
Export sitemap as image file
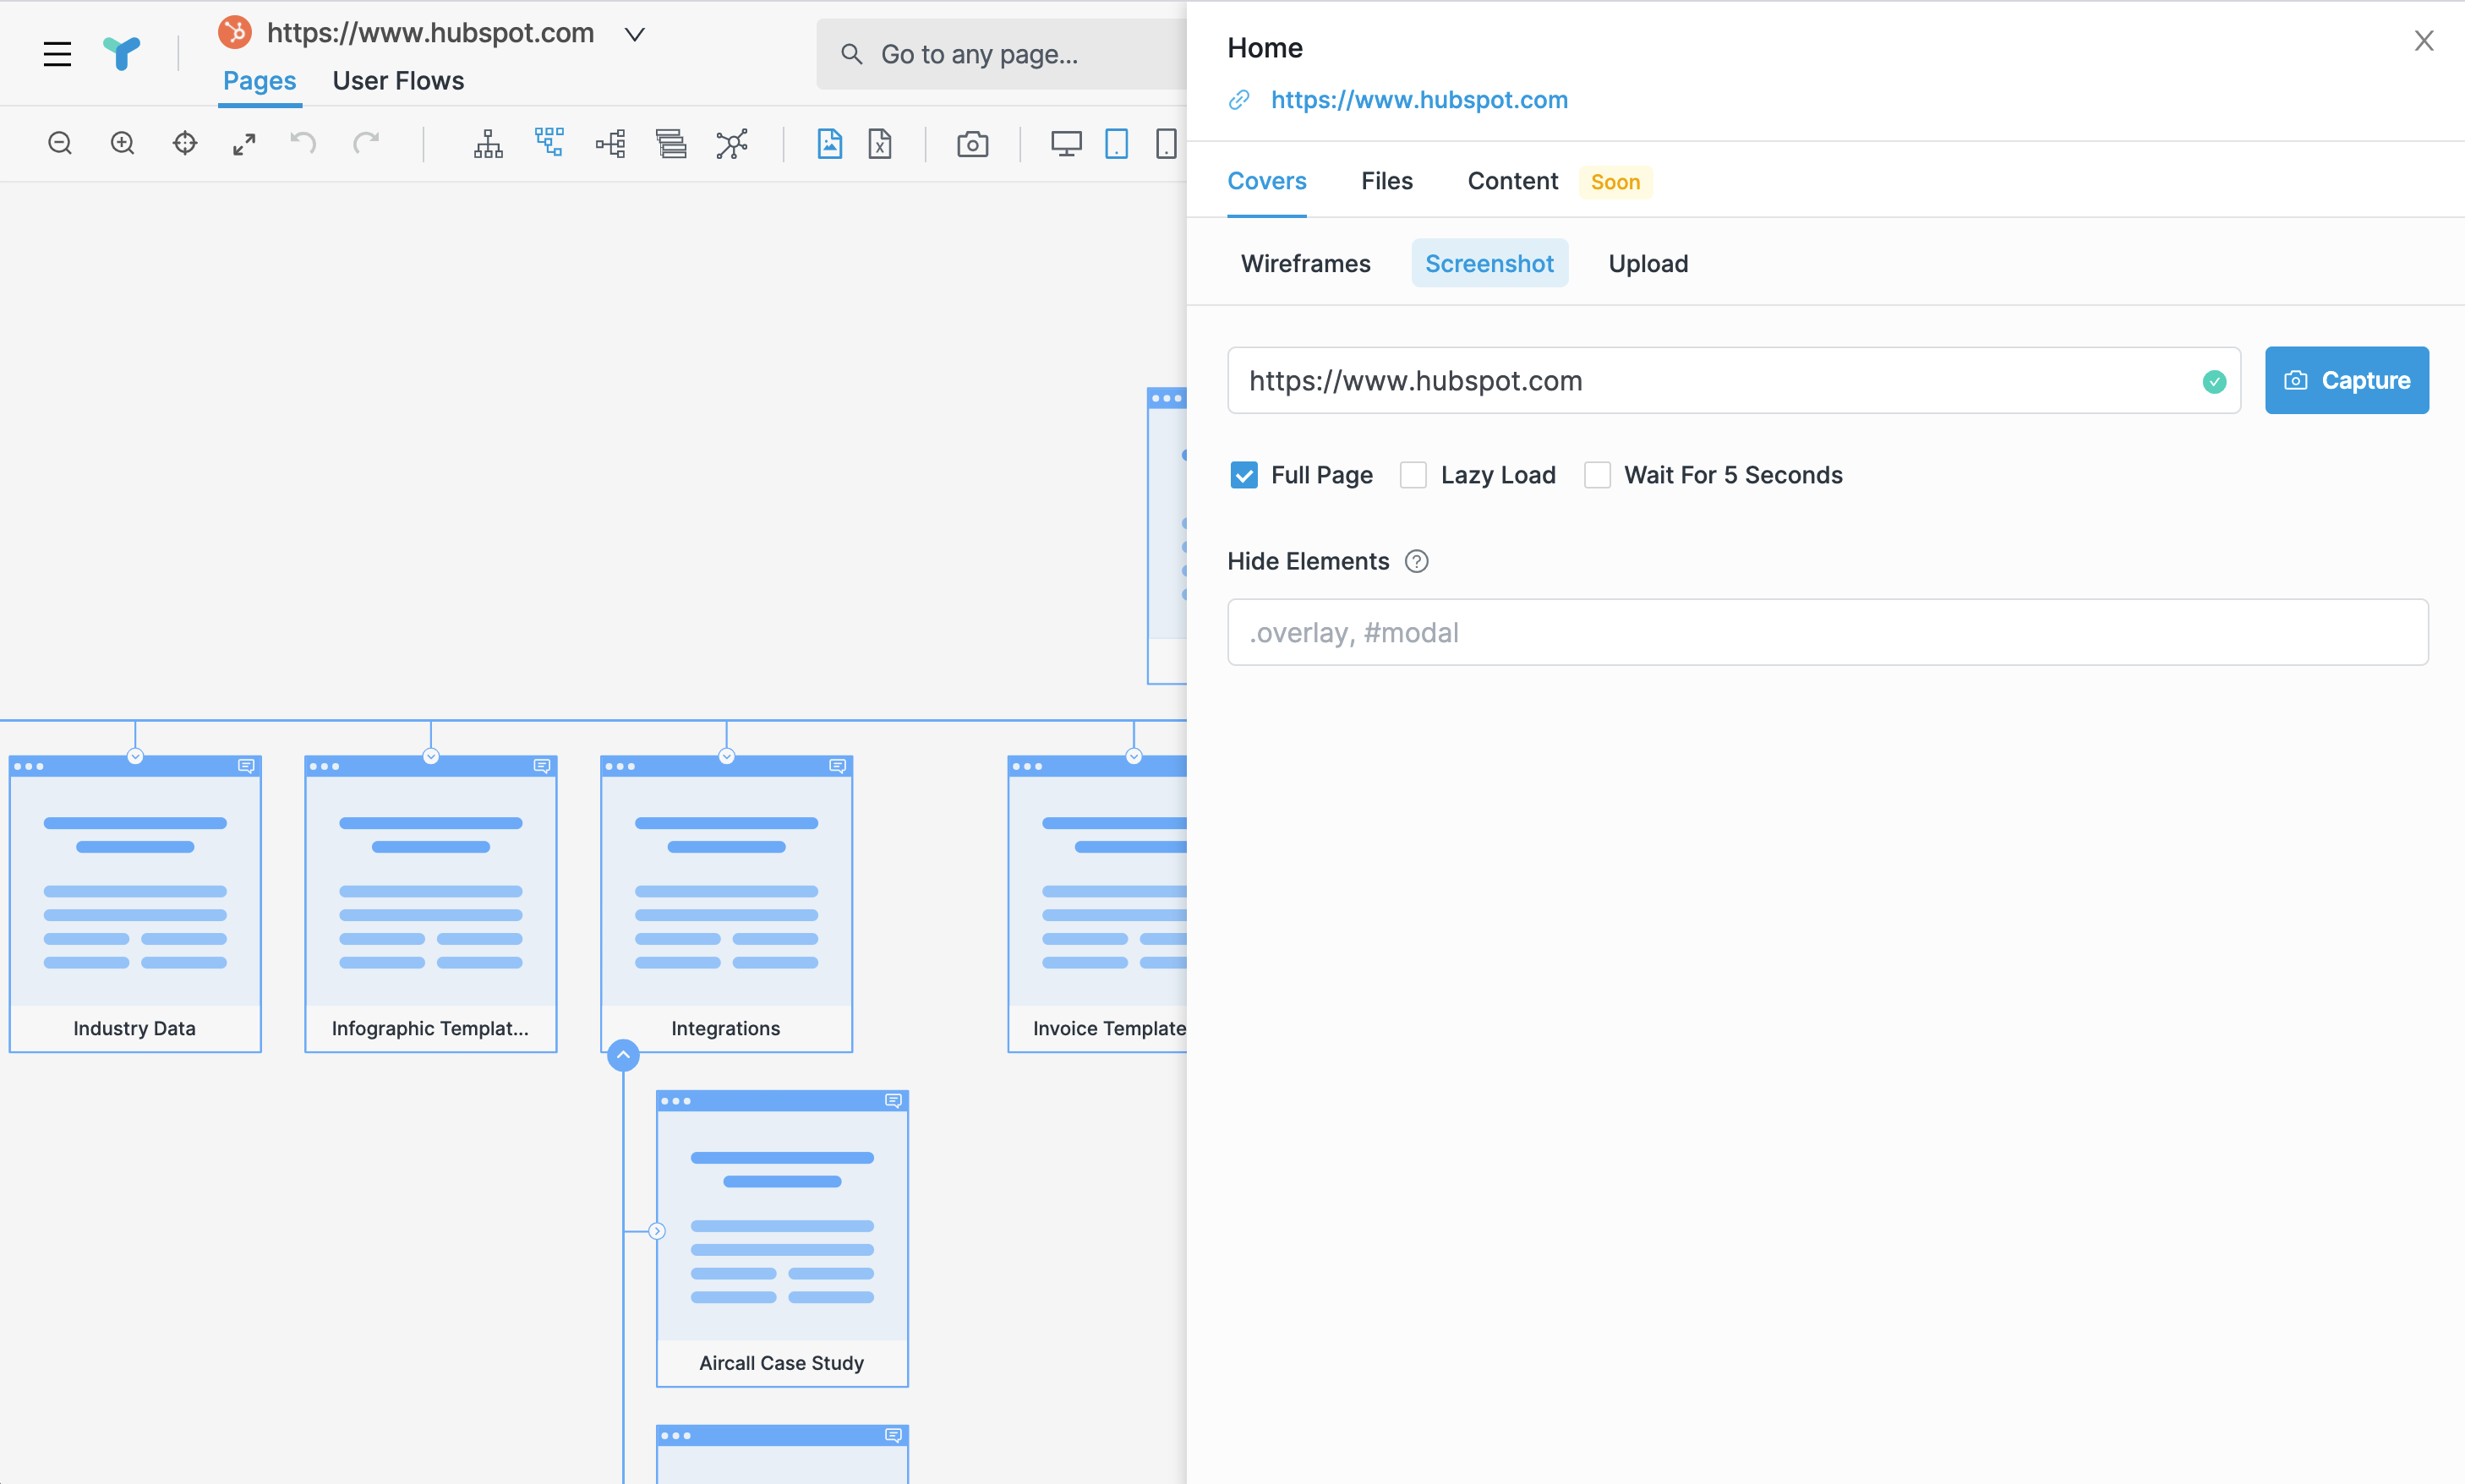click(830, 144)
